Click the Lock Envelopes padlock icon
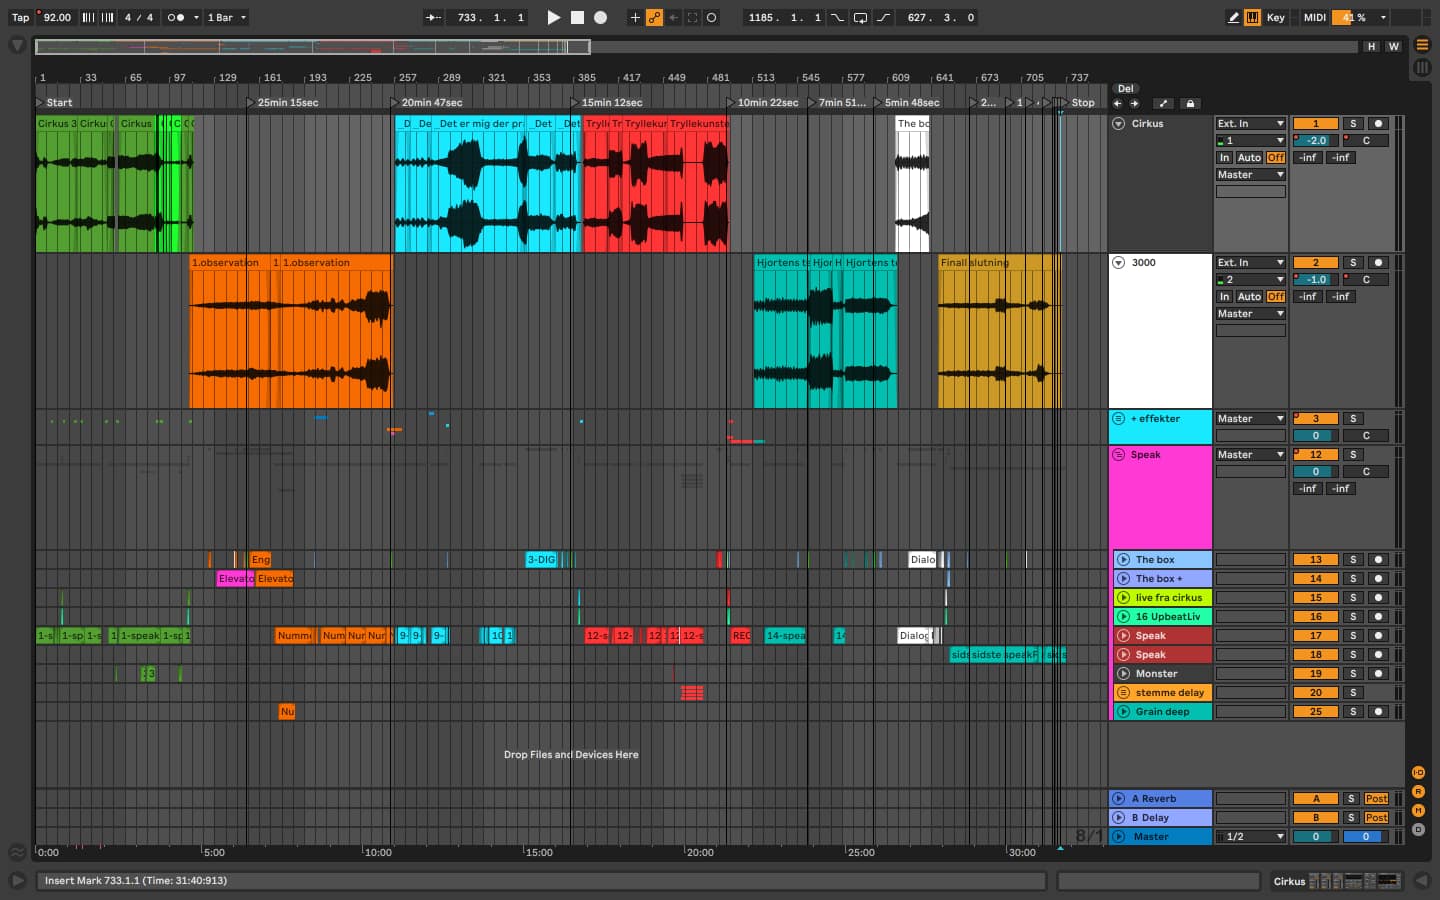Viewport: 1440px width, 900px height. 1189,103
